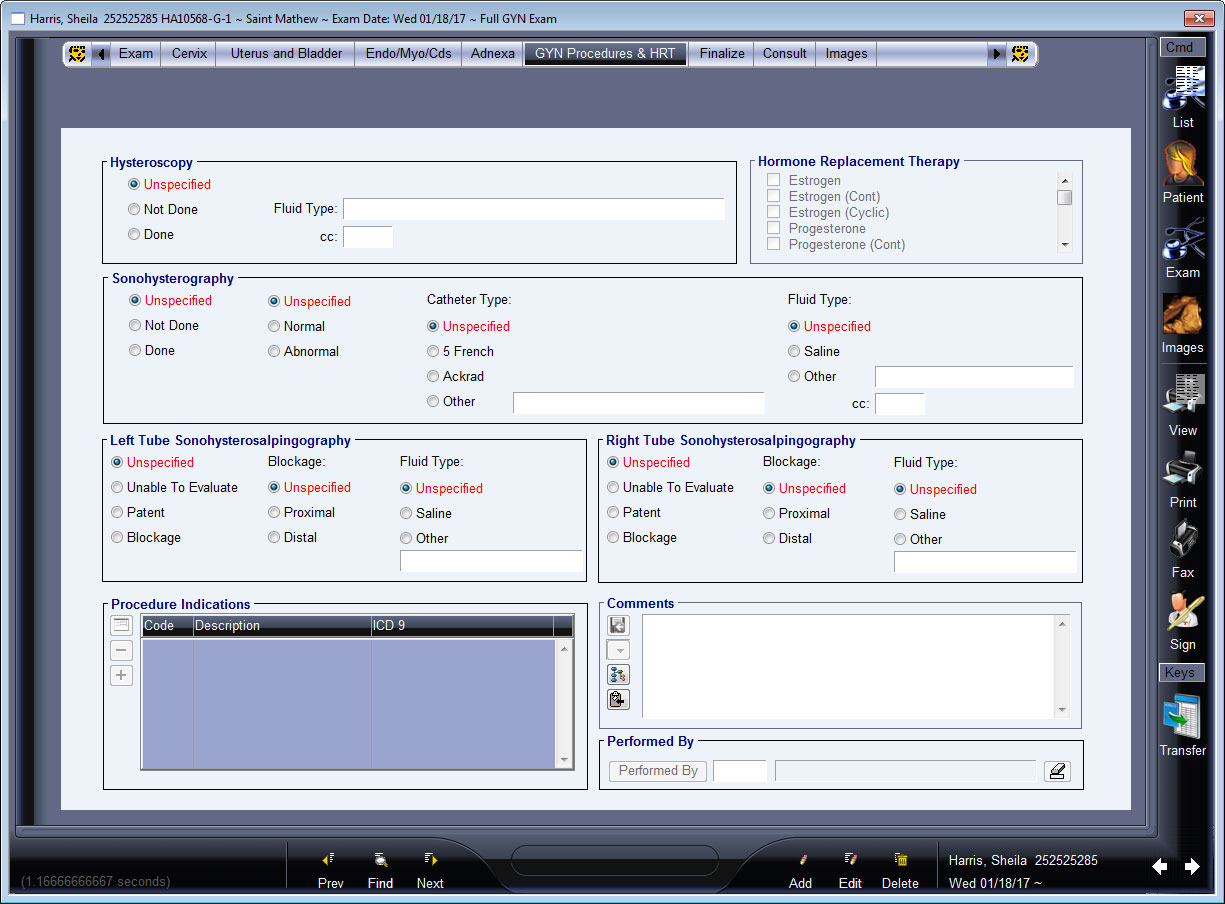
Task: Select Ackrad catheter type
Action: 433,377
